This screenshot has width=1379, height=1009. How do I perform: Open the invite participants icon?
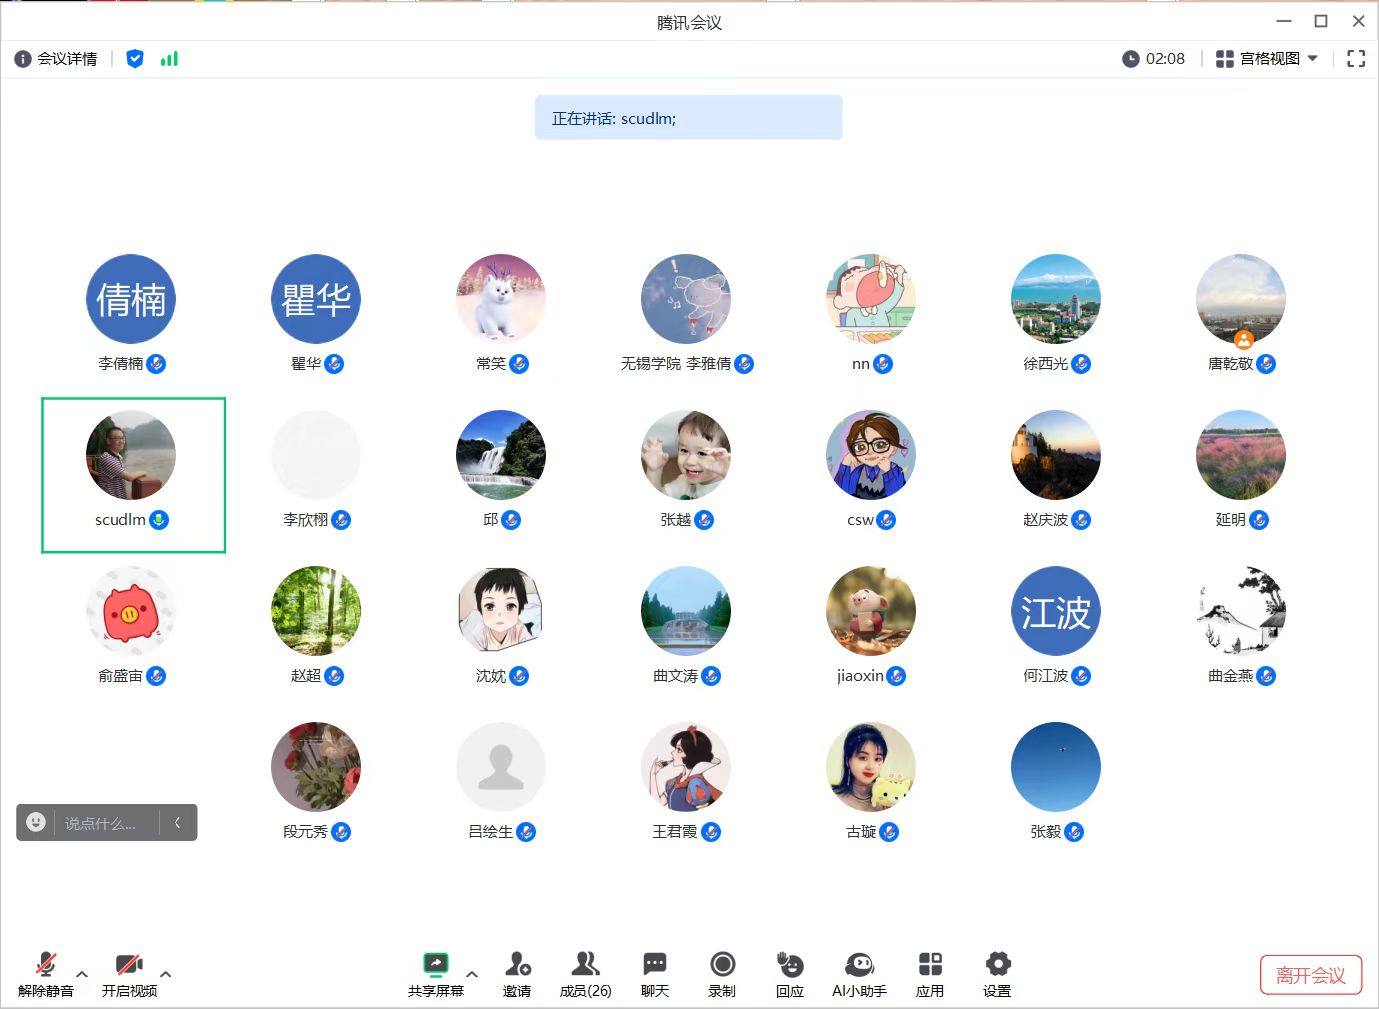[x=517, y=965]
